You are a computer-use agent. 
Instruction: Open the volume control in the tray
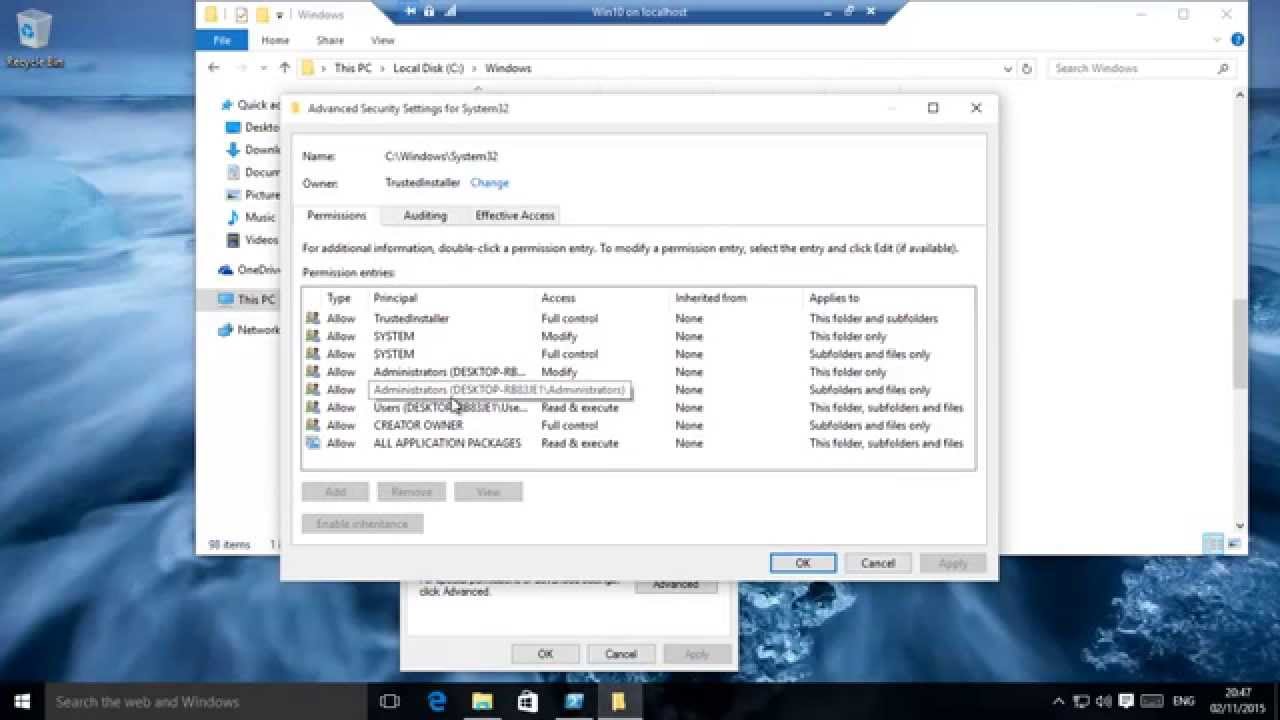click(x=1104, y=702)
